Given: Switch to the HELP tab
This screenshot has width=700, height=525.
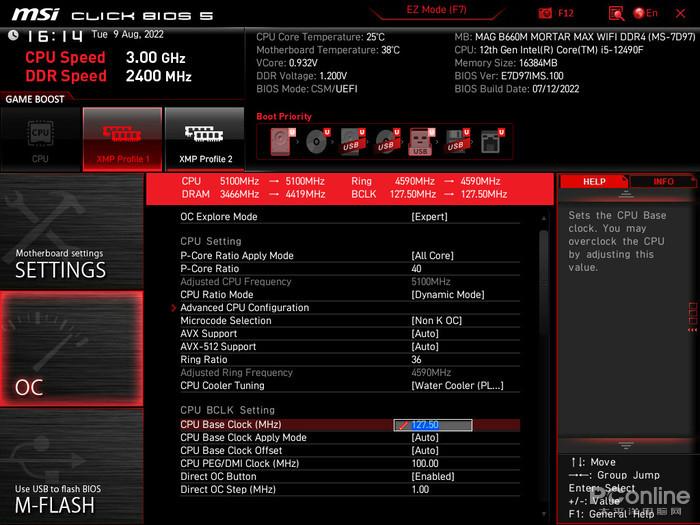Looking at the screenshot, I should click(594, 182).
